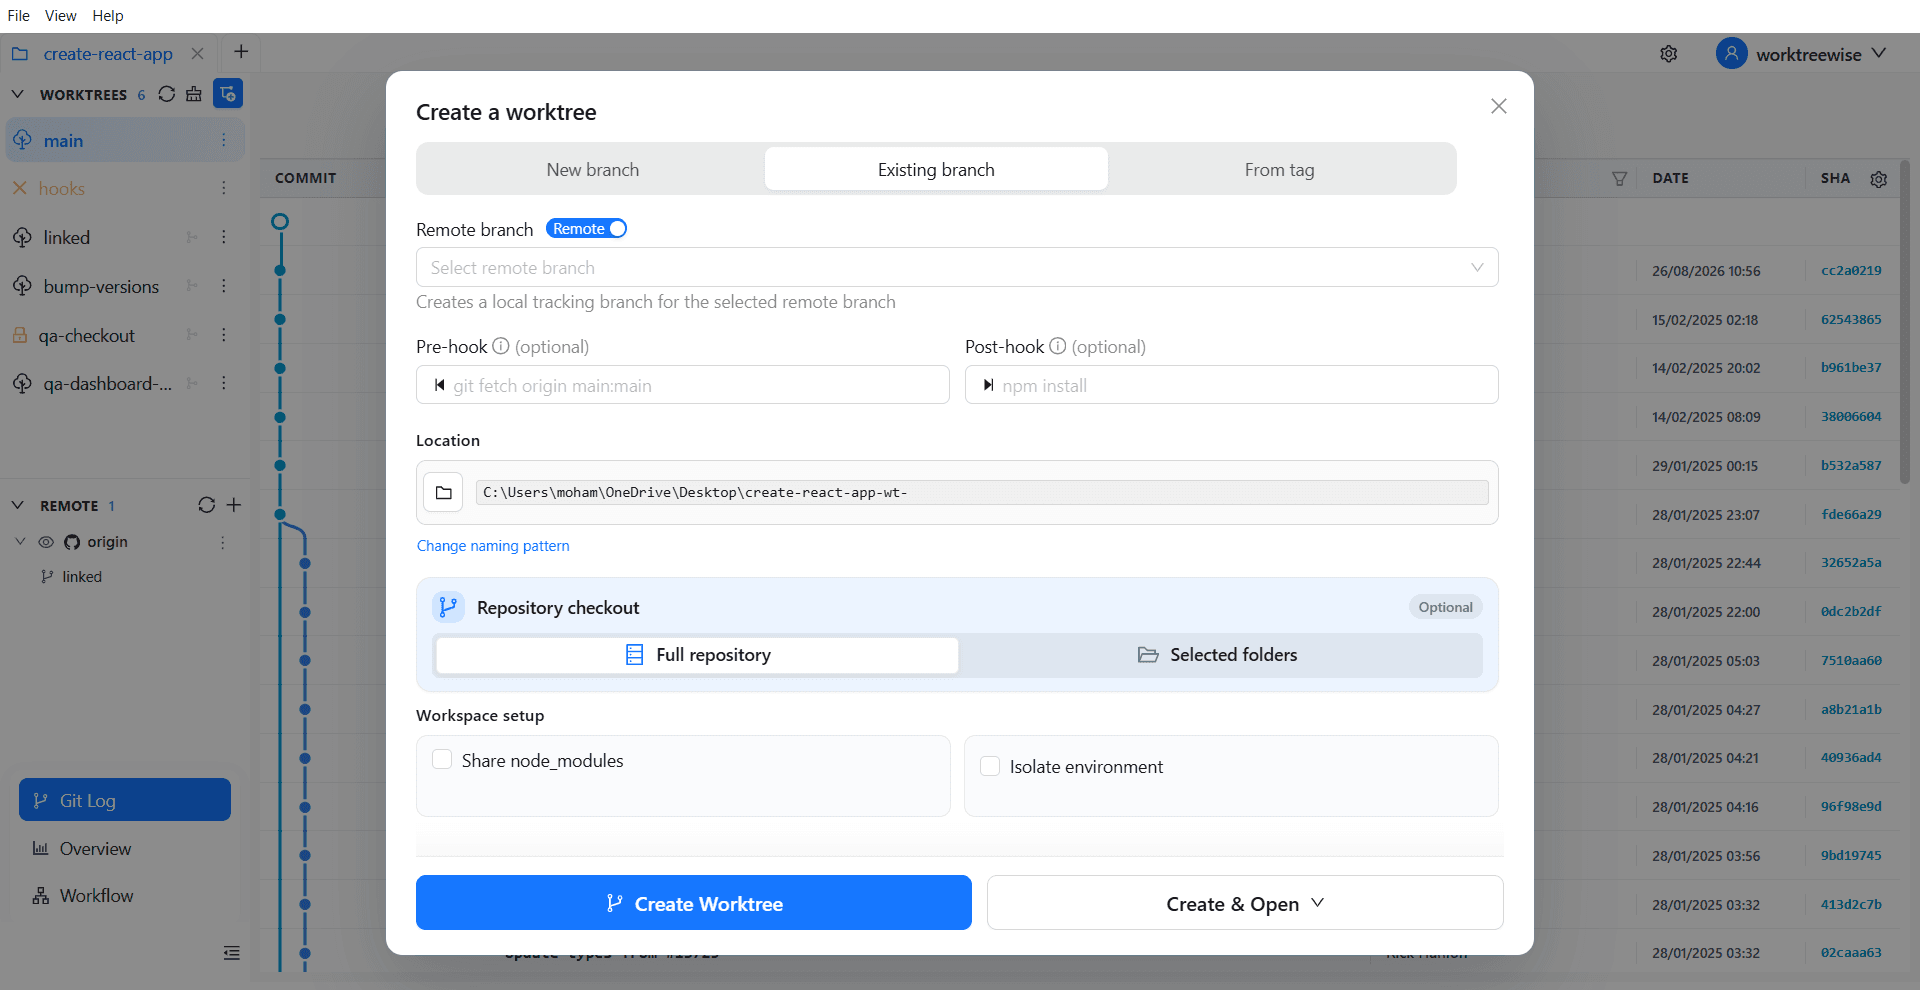Switch to the New branch tab
1920x990 pixels.
pyautogui.click(x=593, y=170)
